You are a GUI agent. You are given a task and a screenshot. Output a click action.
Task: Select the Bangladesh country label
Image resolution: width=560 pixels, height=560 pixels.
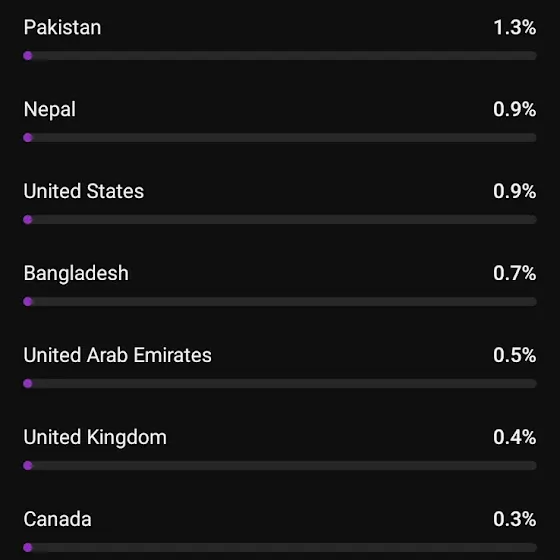76,273
